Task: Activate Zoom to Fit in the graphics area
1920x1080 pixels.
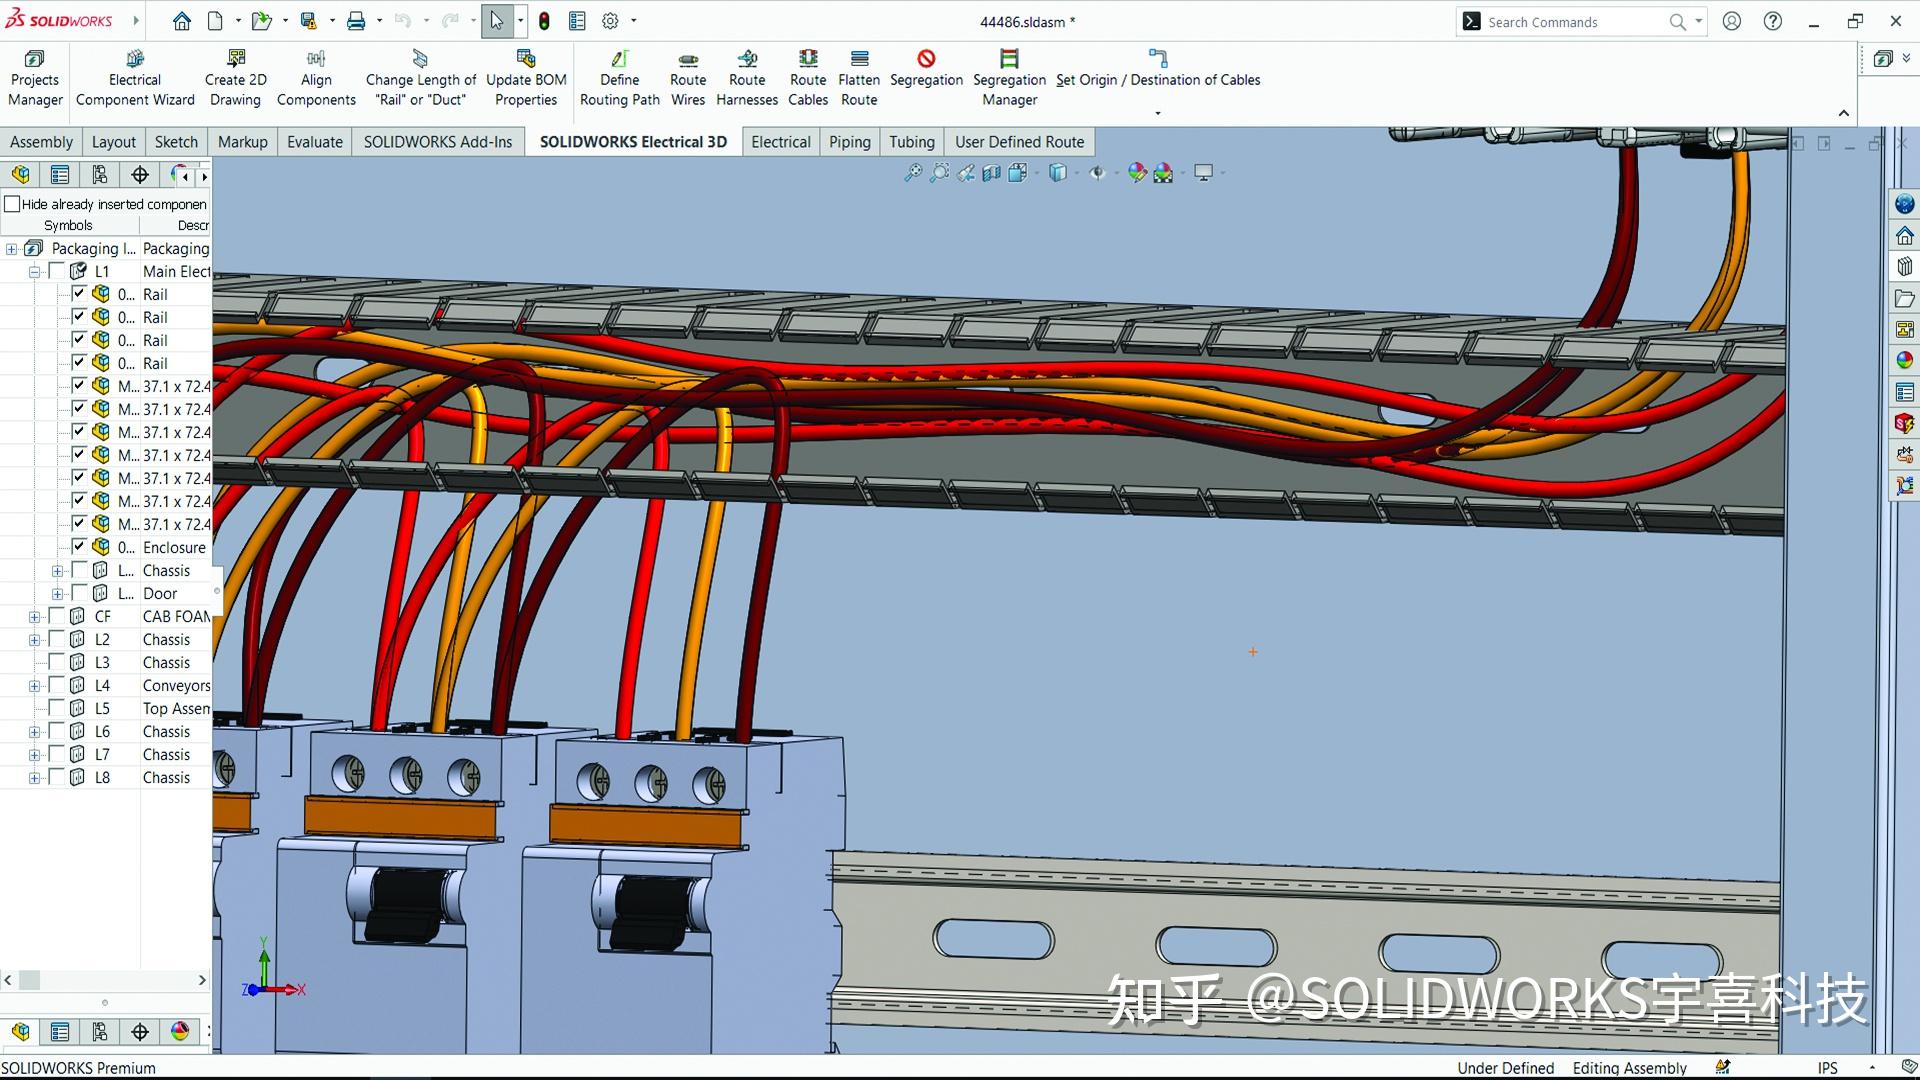Action: pyautogui.click(x=912, y=172)
